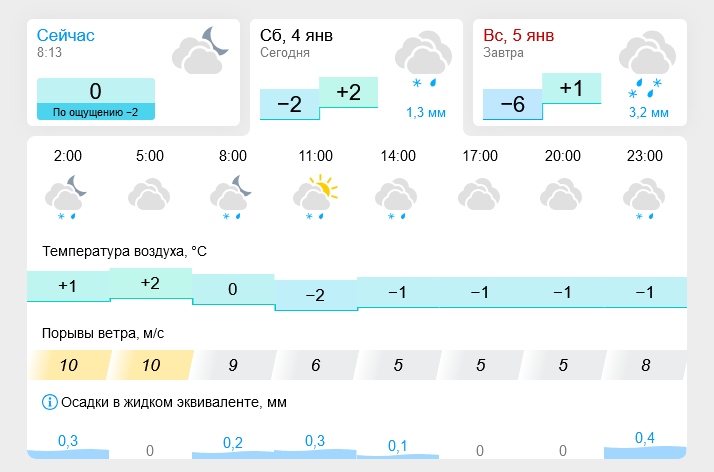Click the 17:00 overcast cloud icon
Image resolution: width=714 pixels, height=472 pixels.
point(479,194)
